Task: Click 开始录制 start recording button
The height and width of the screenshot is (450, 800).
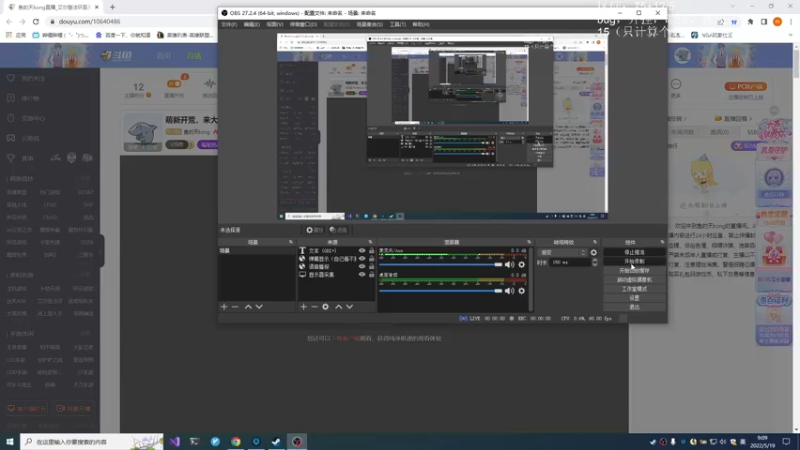Action: point(634,261)
